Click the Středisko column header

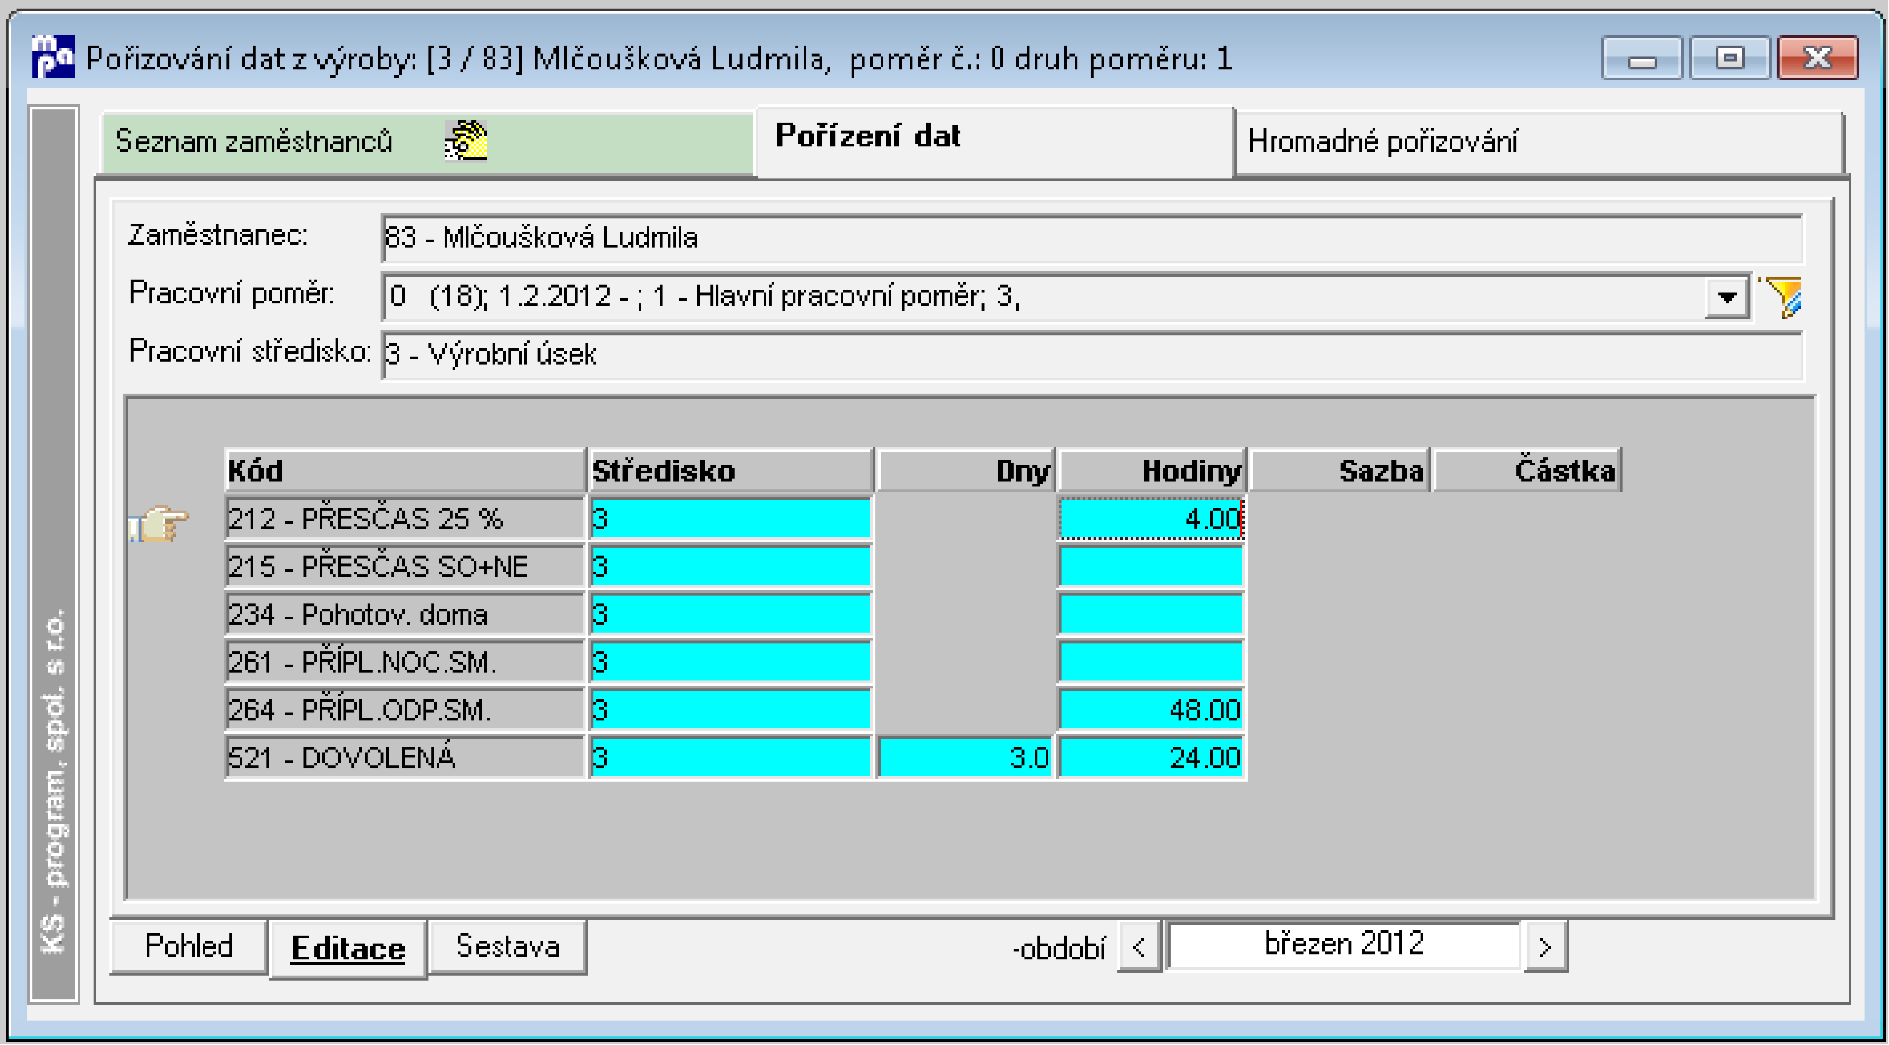click(731, 470)
